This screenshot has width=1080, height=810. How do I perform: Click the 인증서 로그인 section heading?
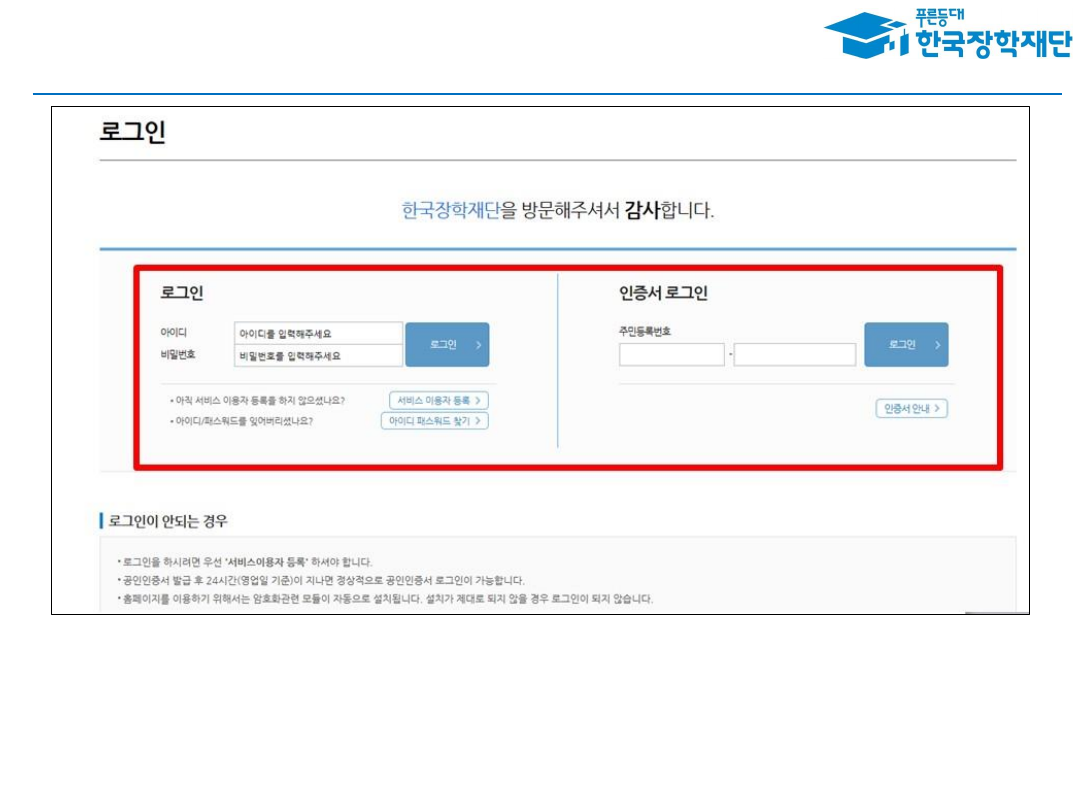(663, 293)
